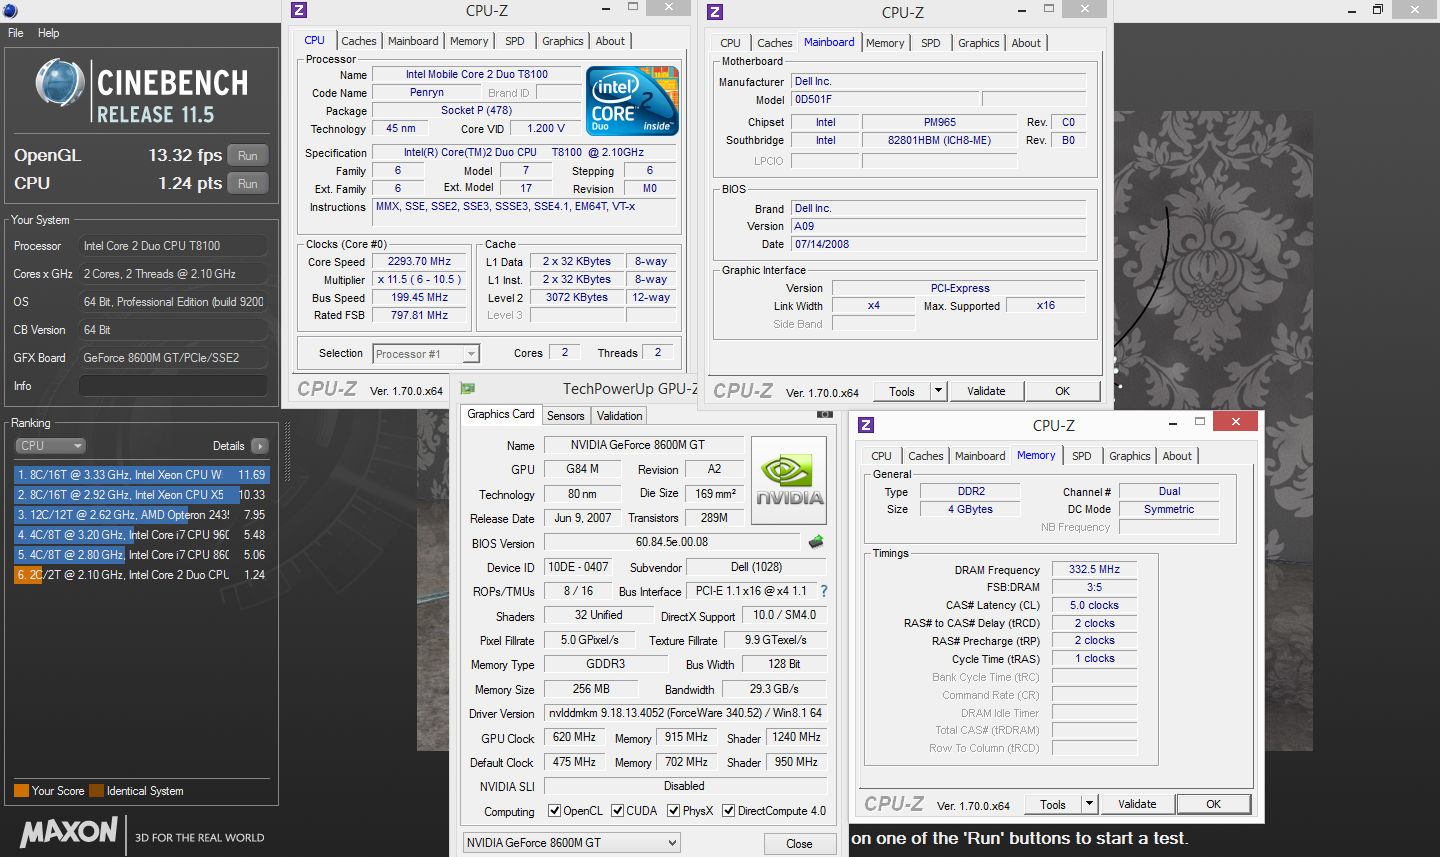1440x857 pixels.
Task: Open the bus interface question mark help
Action: 824,591
